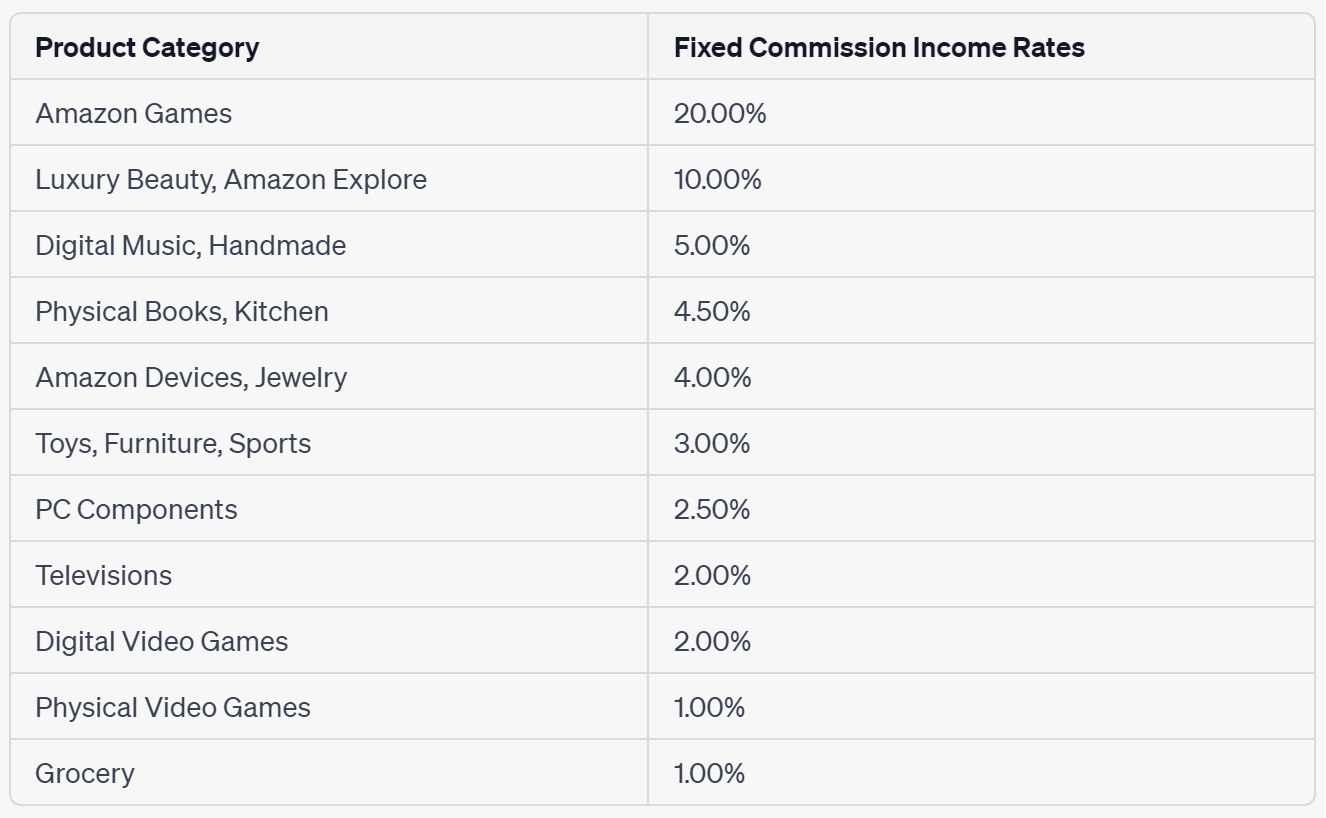Click the 2.50% commission rate

tap(712, 509)
